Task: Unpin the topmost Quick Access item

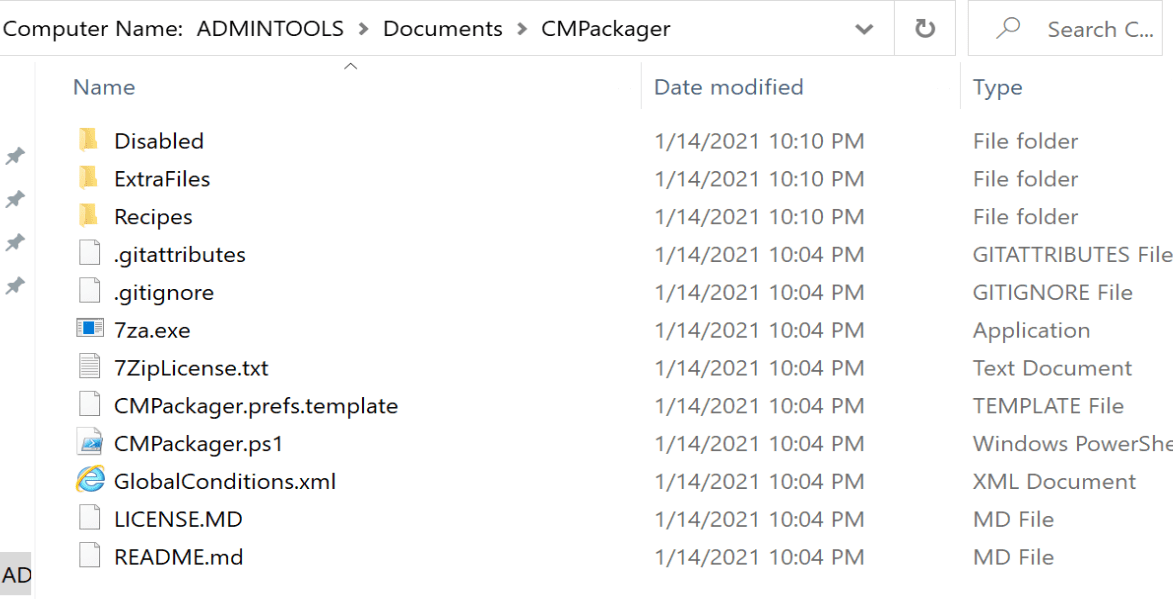Action: [14, 155]
